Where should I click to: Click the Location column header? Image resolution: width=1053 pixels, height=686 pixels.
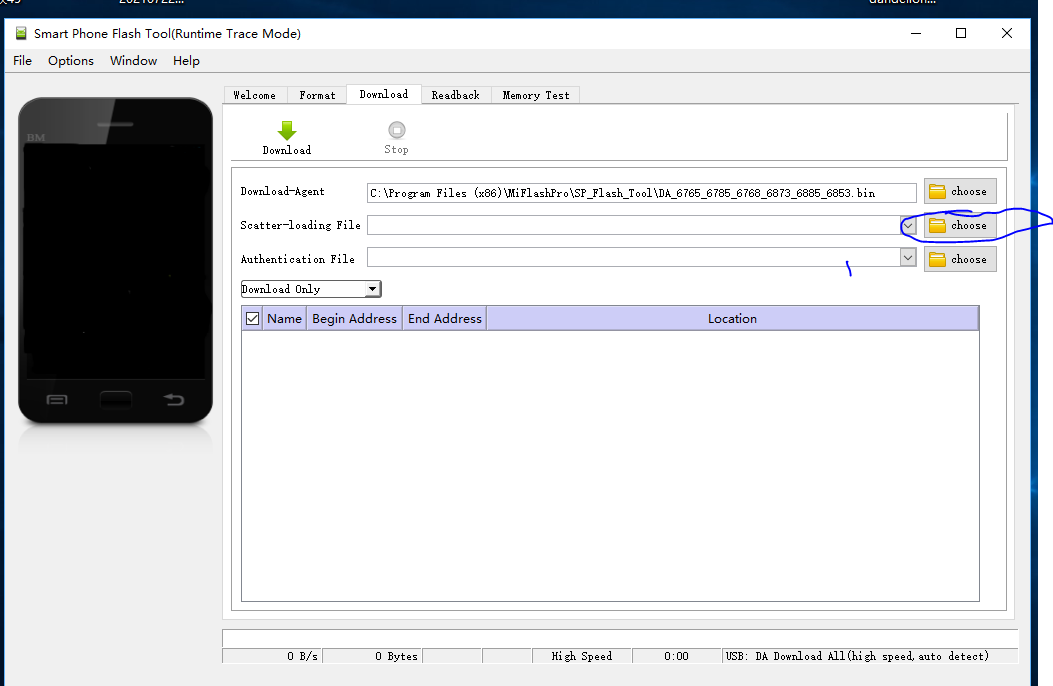click(732, 319)
